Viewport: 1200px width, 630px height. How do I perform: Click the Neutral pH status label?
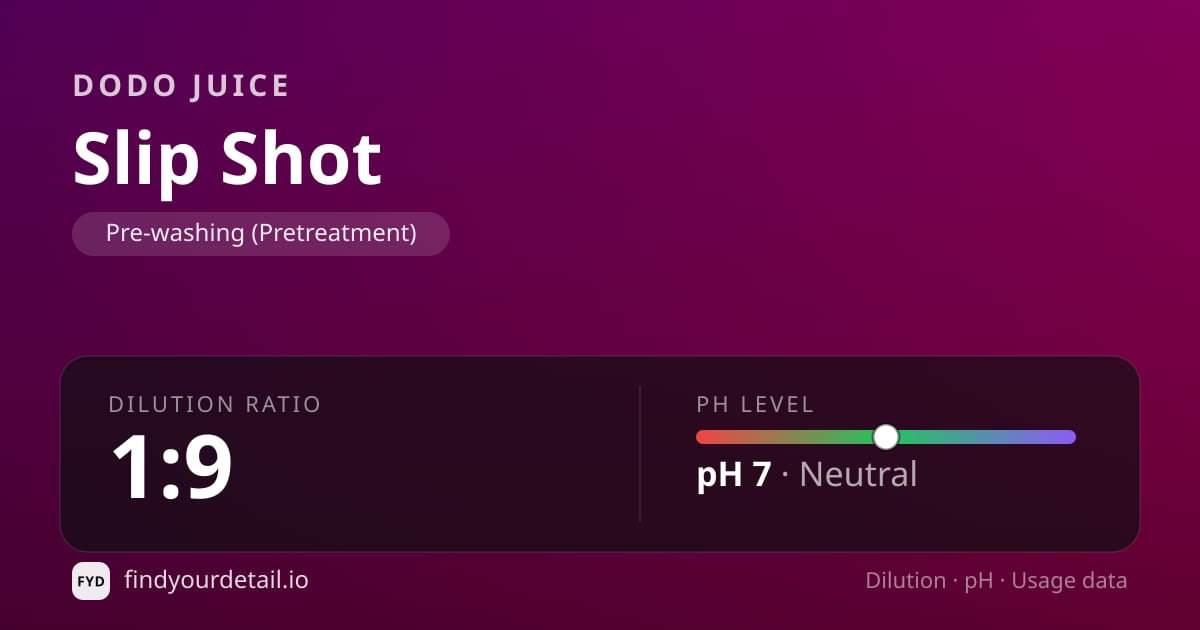858,474
